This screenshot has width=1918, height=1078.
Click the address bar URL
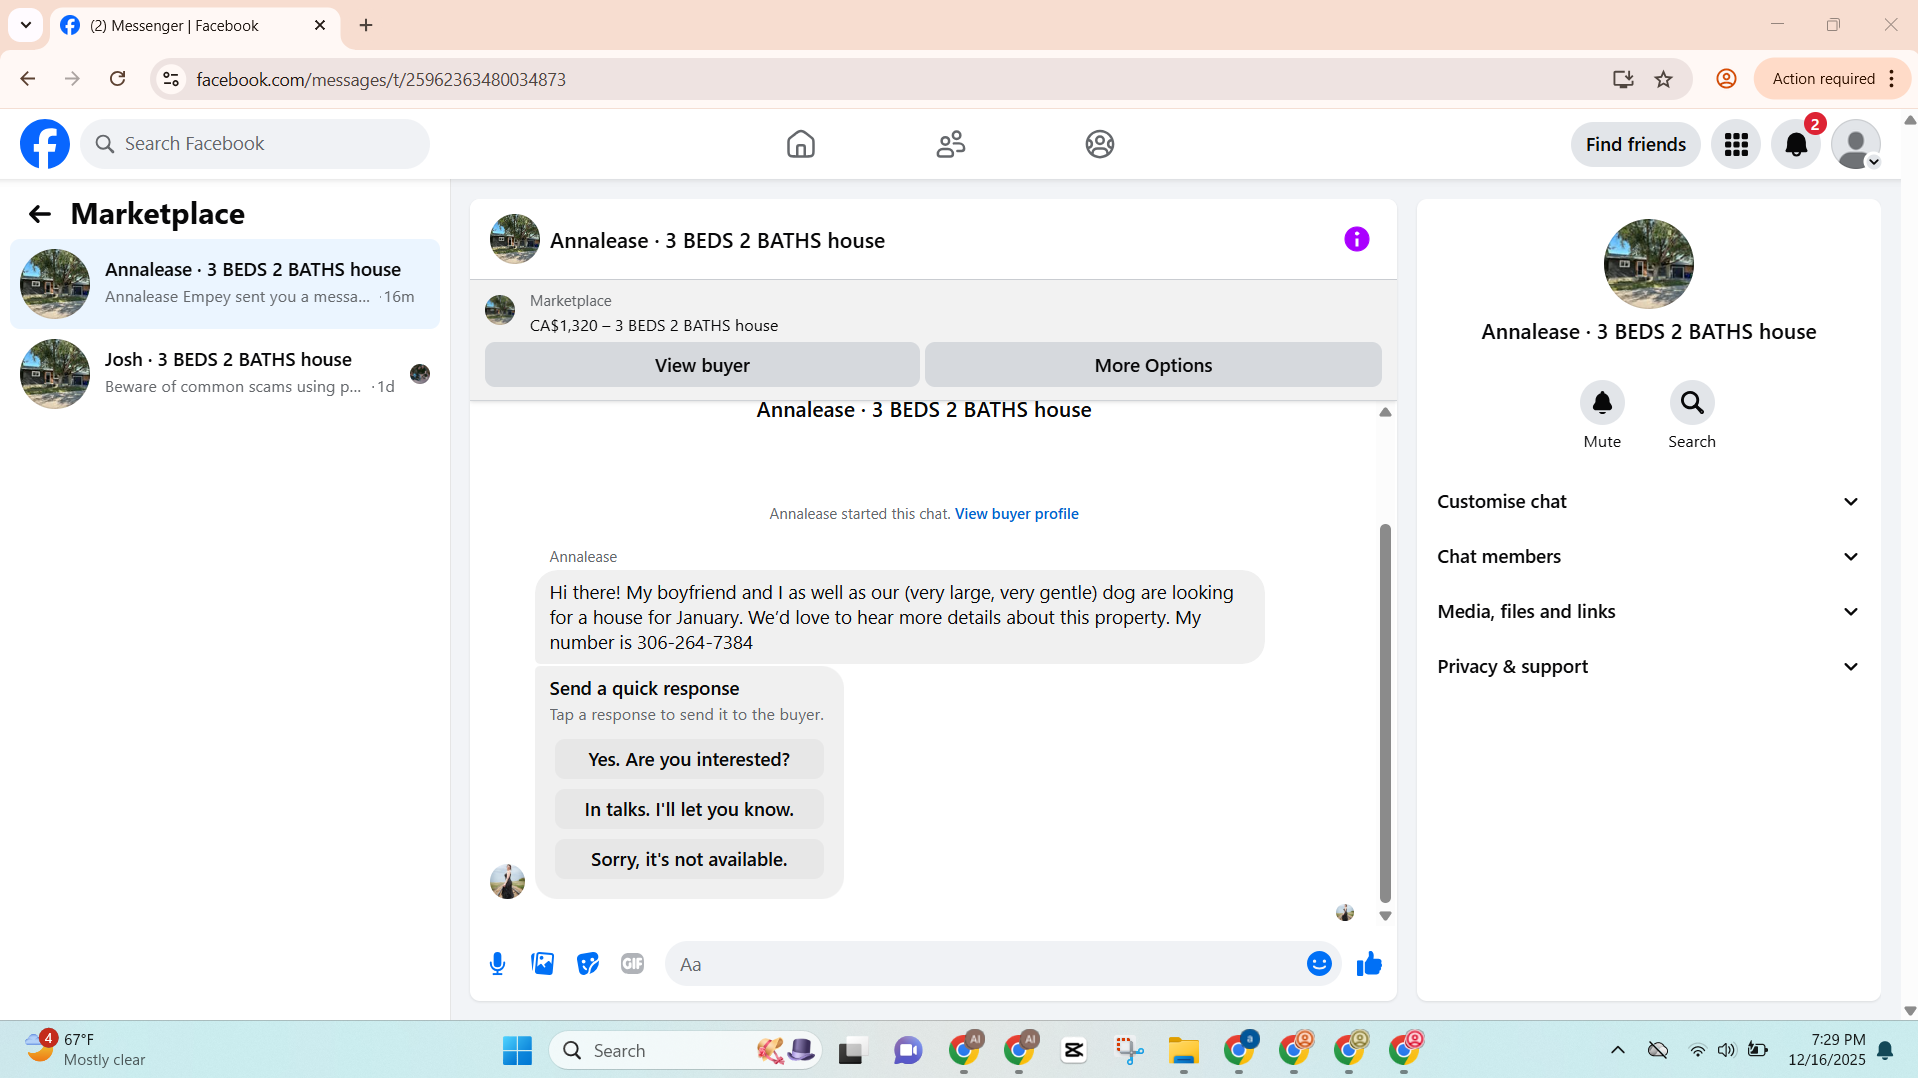pos(381,79)
